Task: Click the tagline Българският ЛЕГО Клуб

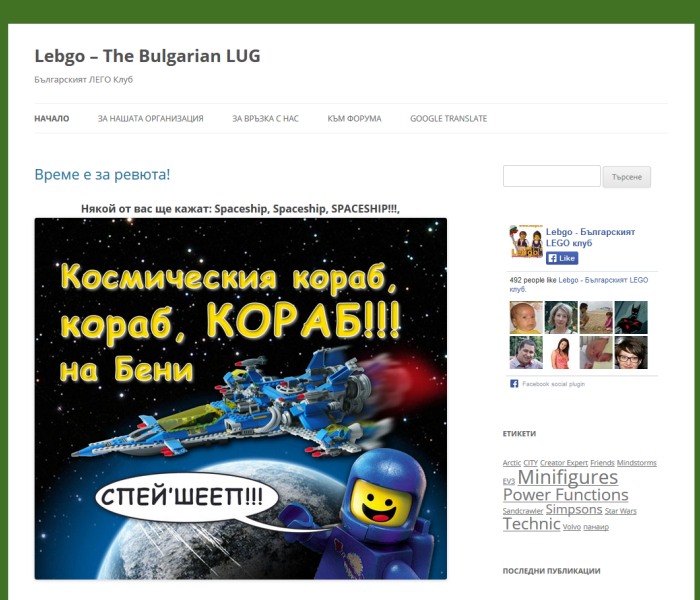Action: click(x=83, y=80)
